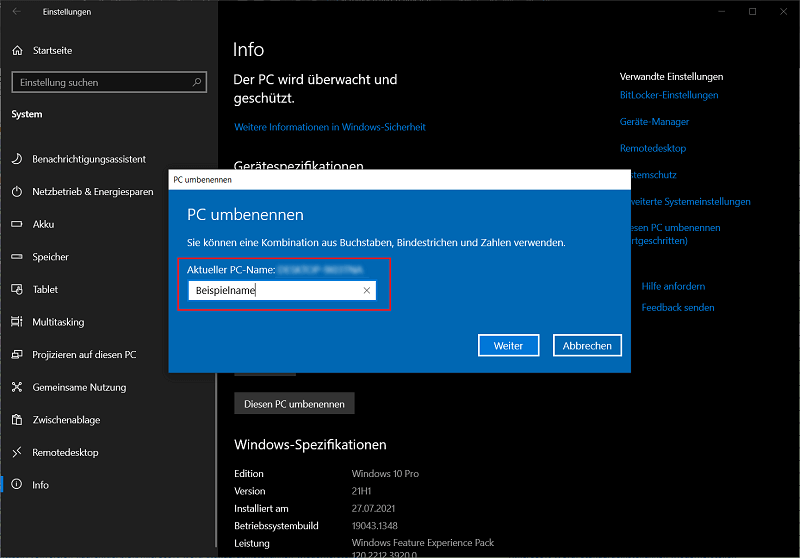Click the Diesen PC umbenennen button
Screen dimensions: 800x558
click(x=294, y=403)
